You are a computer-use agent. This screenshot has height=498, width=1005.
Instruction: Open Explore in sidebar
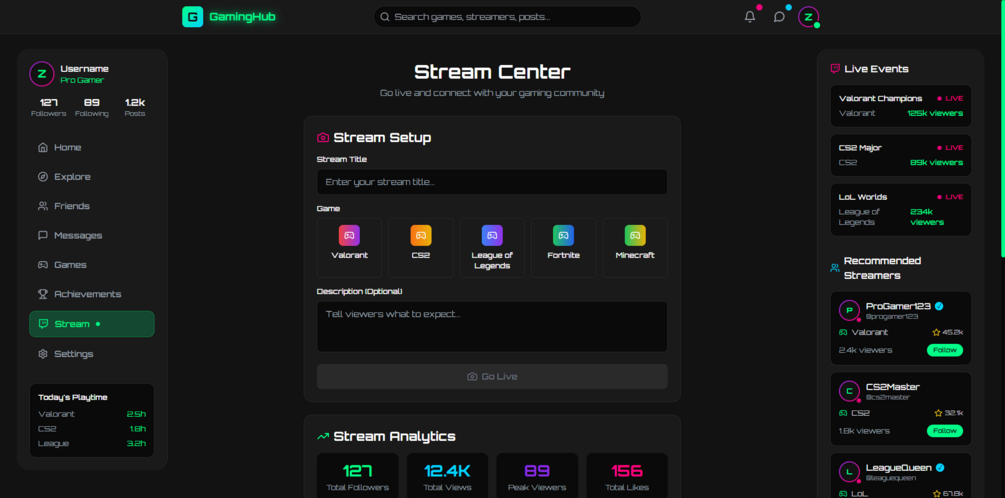coord(92,177)
